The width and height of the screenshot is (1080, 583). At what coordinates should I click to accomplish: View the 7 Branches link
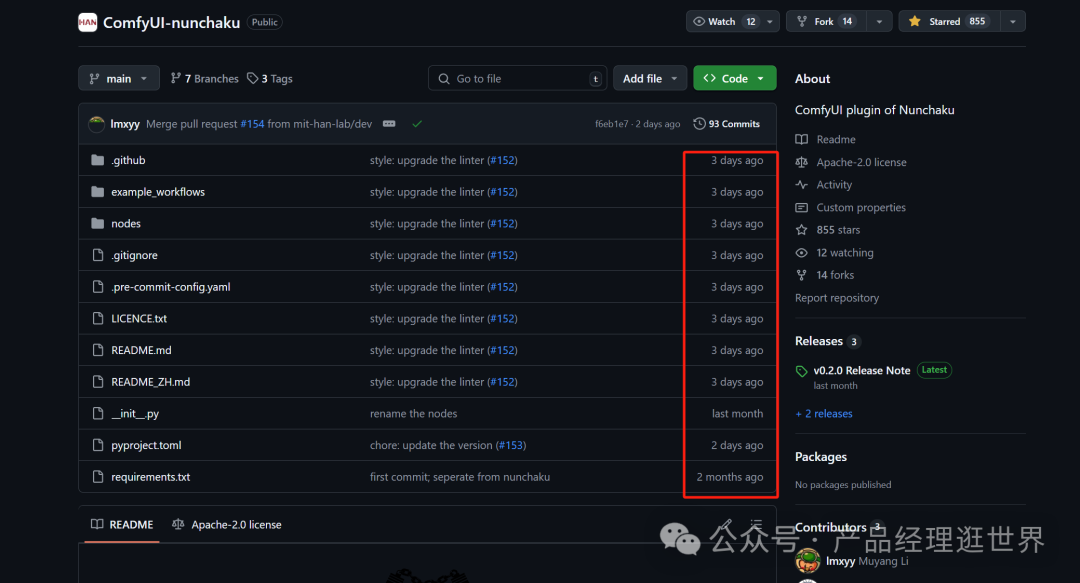point(205,79)
